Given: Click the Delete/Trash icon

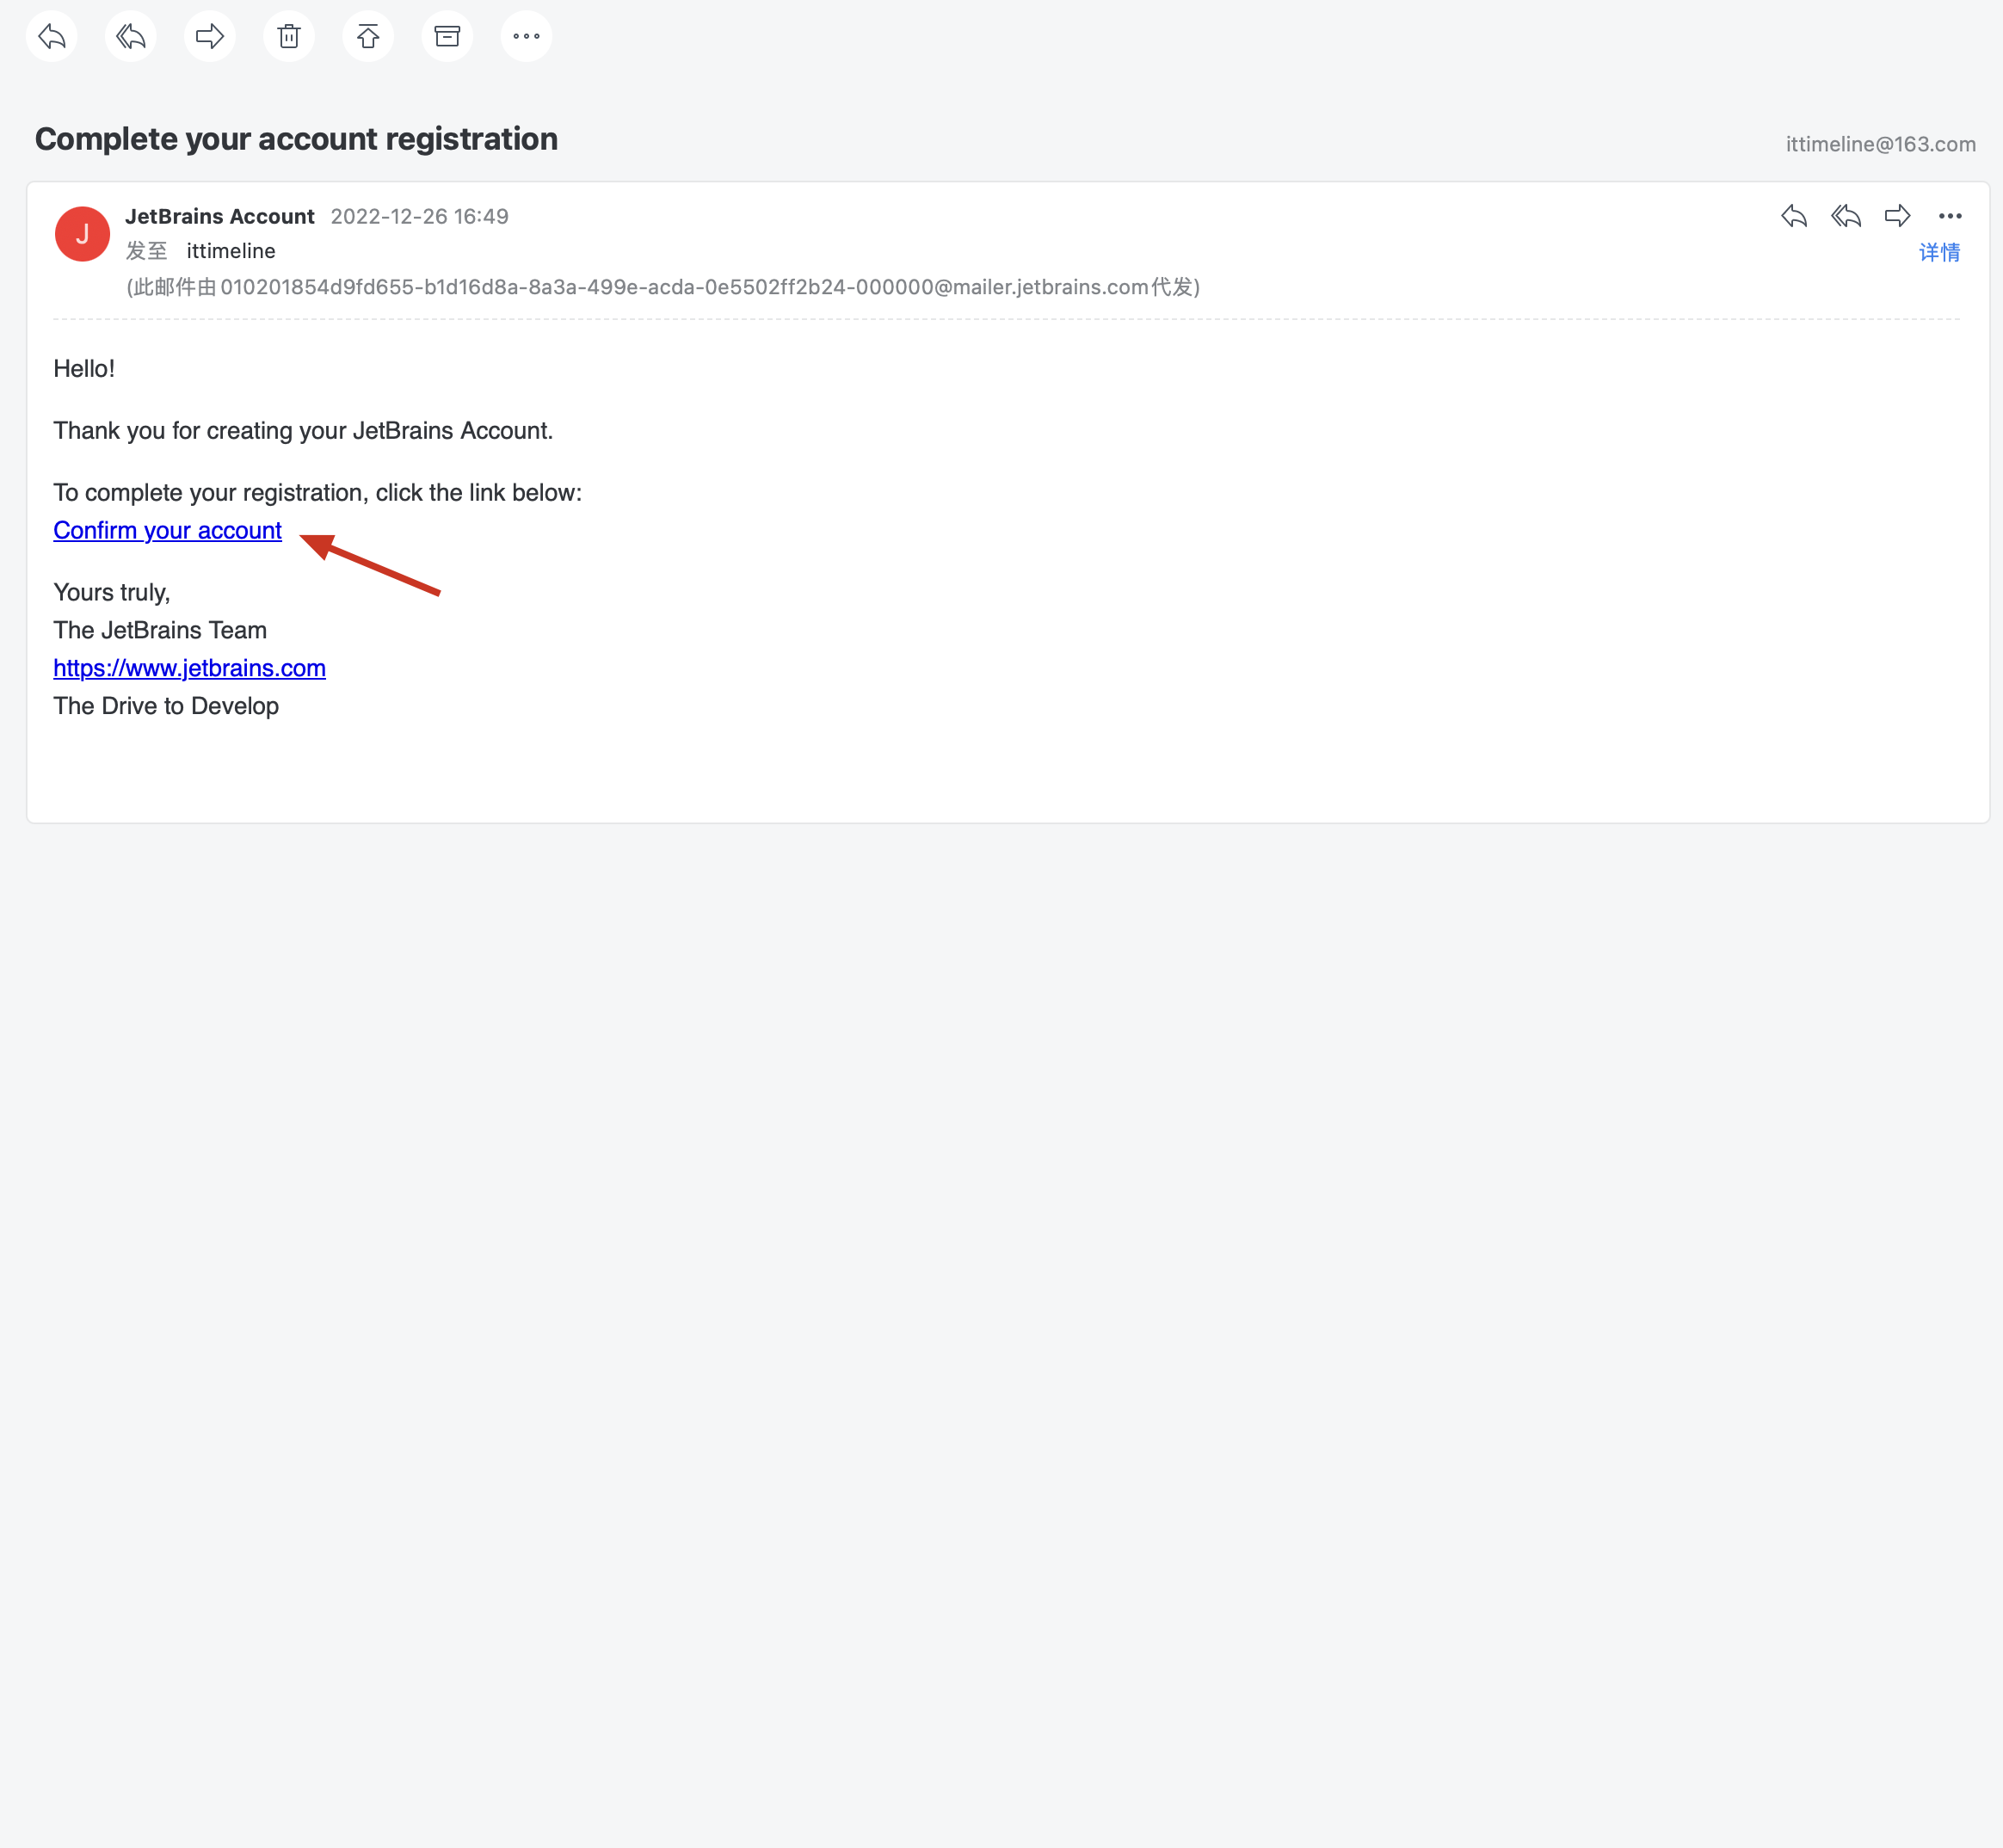Looking at the screenshot, I should [288, 37].
